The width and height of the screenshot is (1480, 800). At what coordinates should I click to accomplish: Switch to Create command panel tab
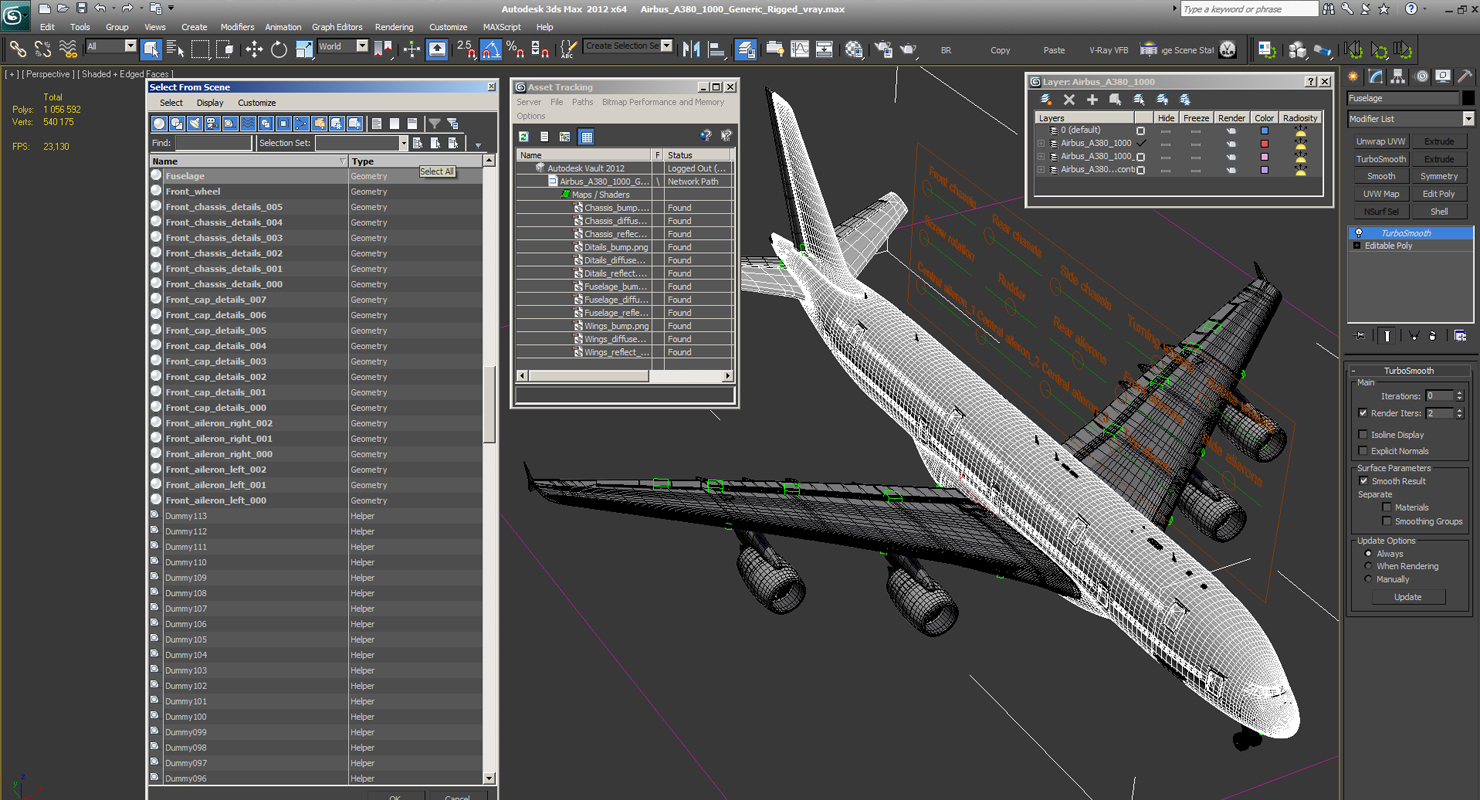point(1354,76)
